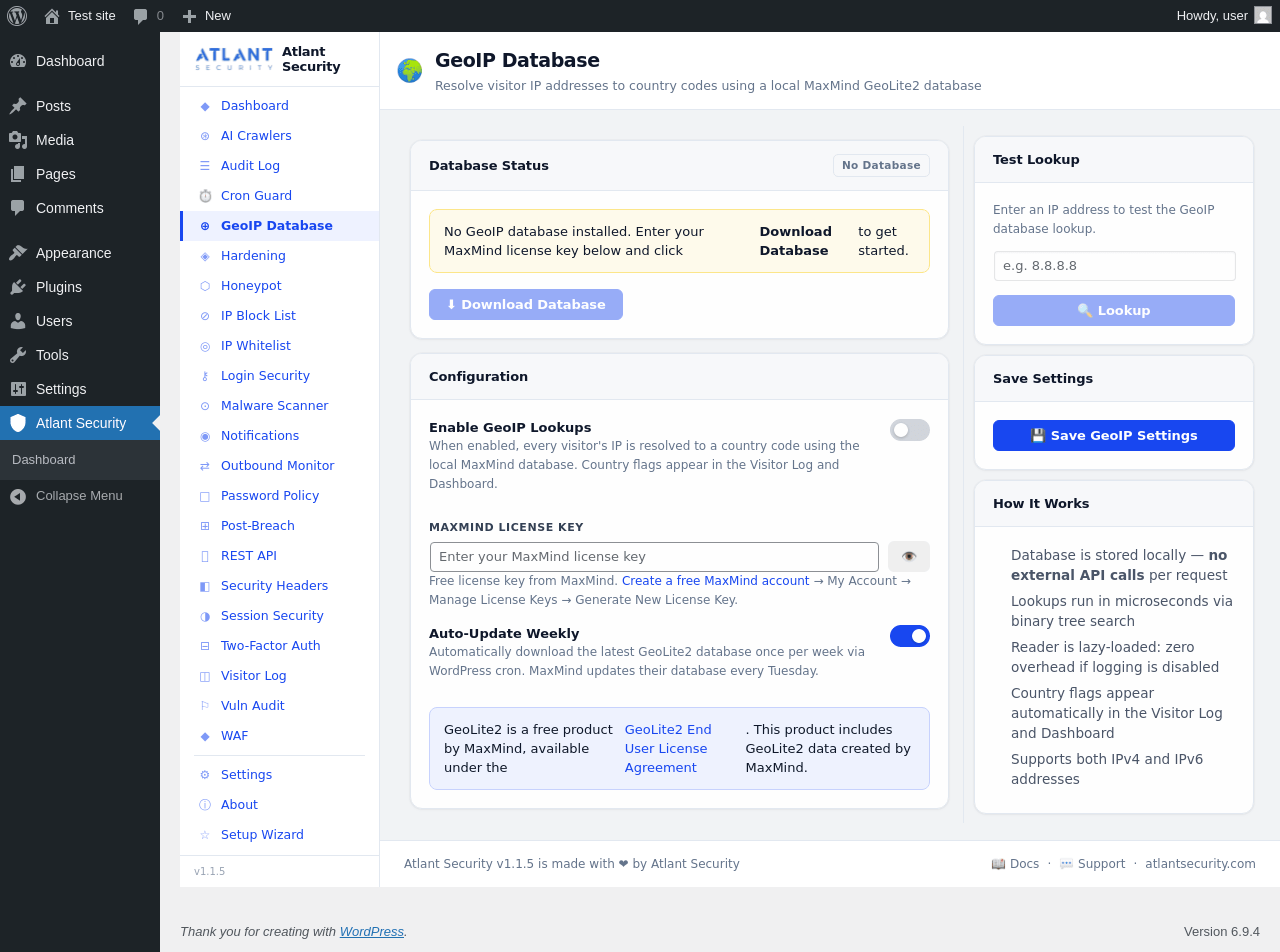The height and width of the screenshot is (952, 1280).
Task: Click the Posts pushpin icon
Action: click(x=18, y=106)
